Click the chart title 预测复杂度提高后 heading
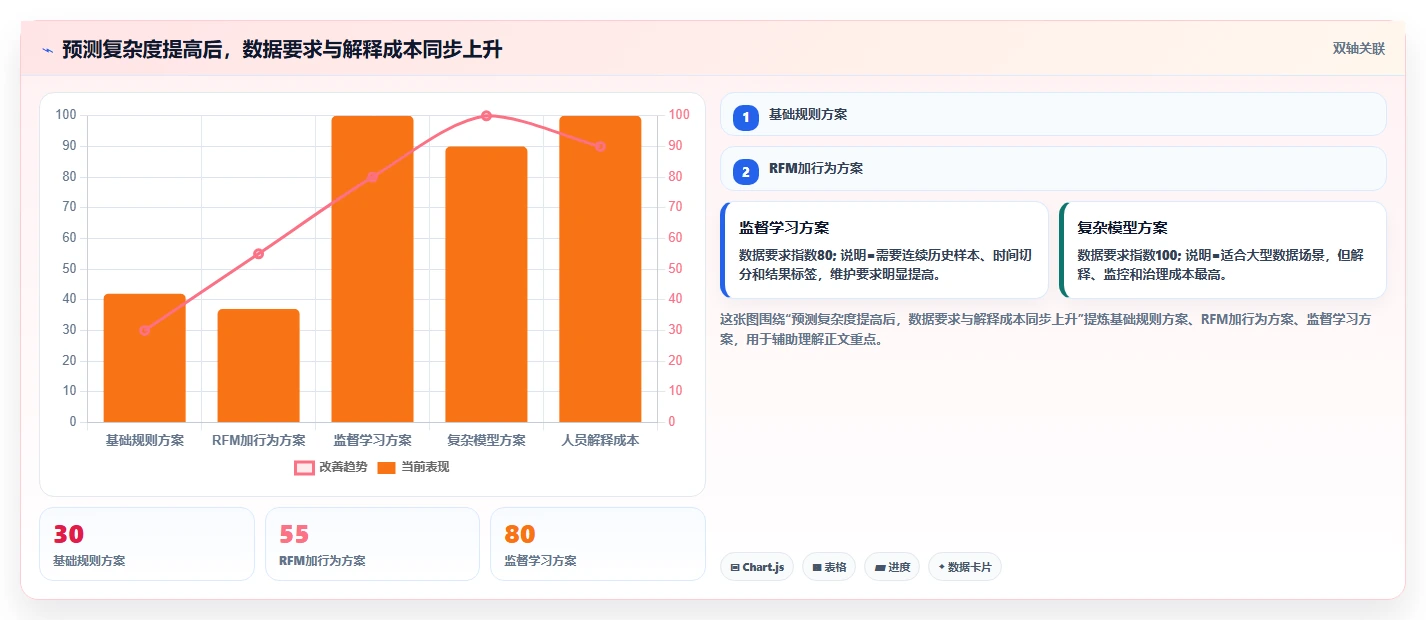 click(282, 49)
